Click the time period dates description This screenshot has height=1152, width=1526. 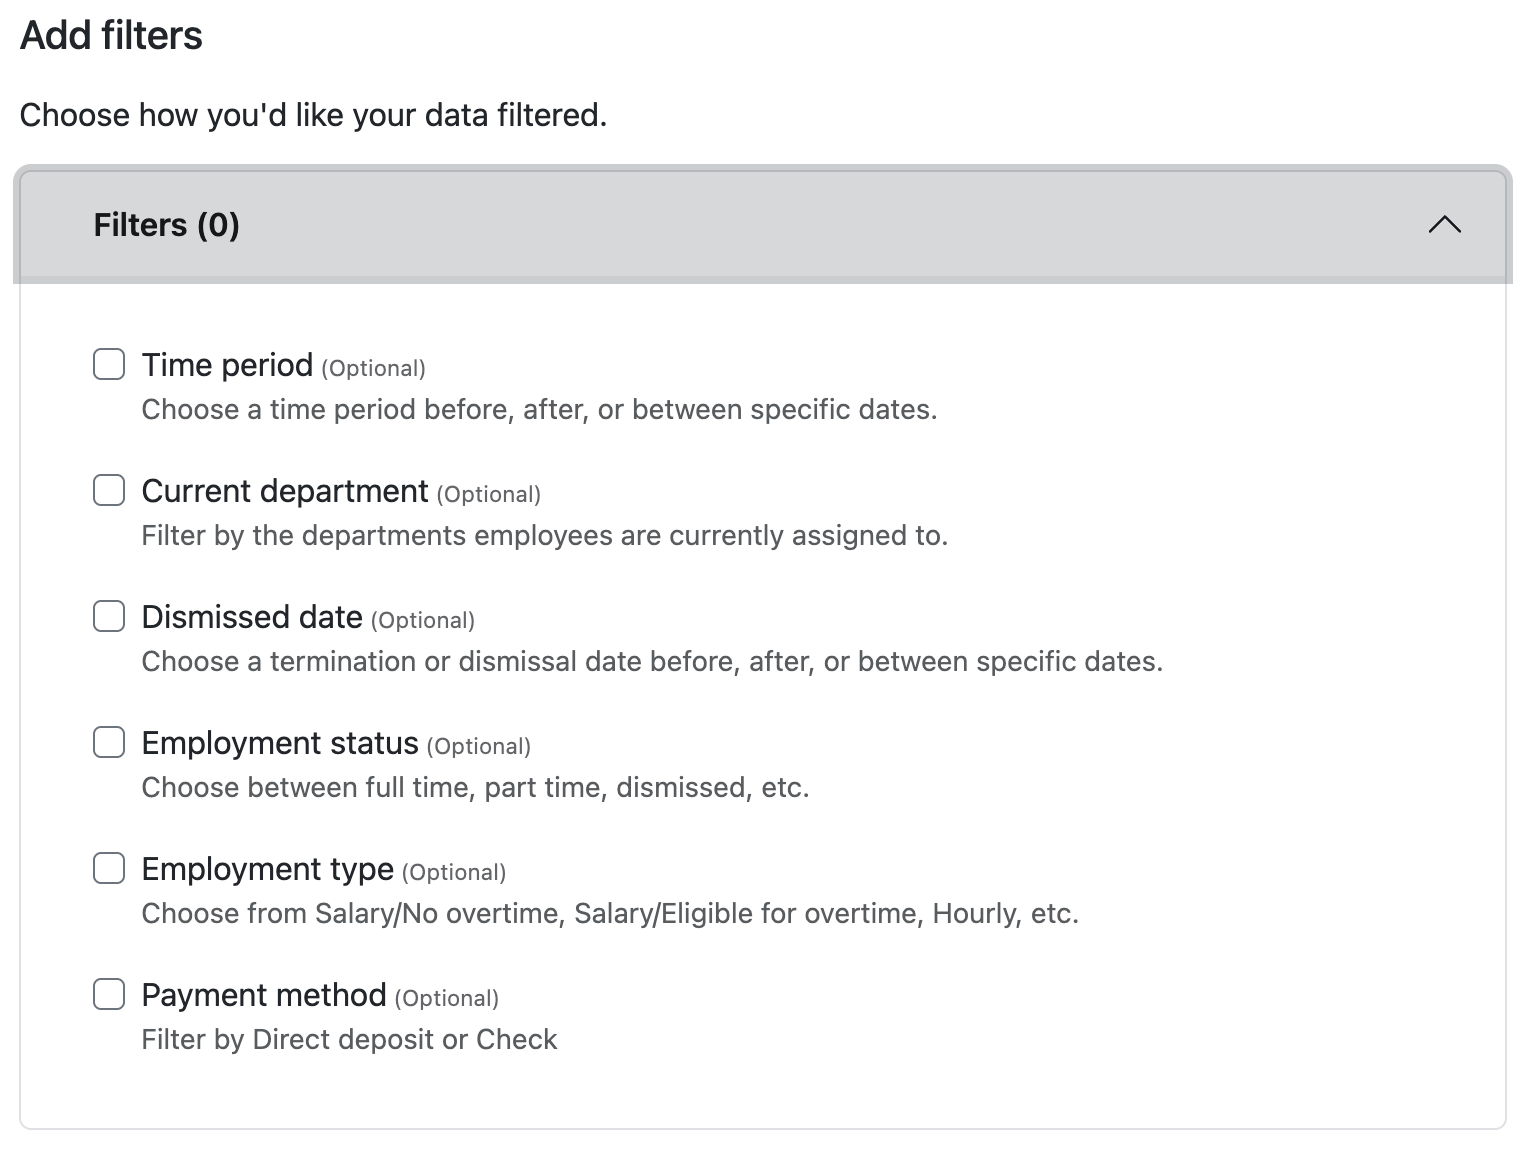click(539, 410)
